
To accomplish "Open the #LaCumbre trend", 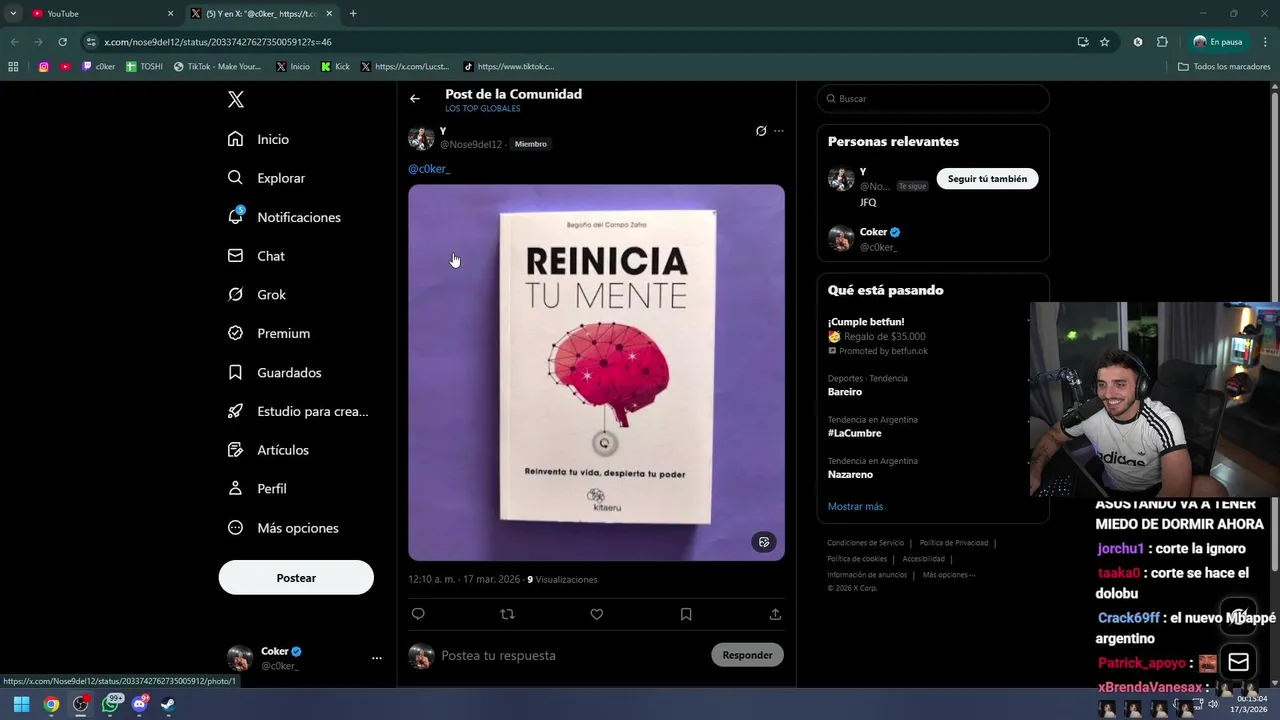I will click(x=855, y=433).
